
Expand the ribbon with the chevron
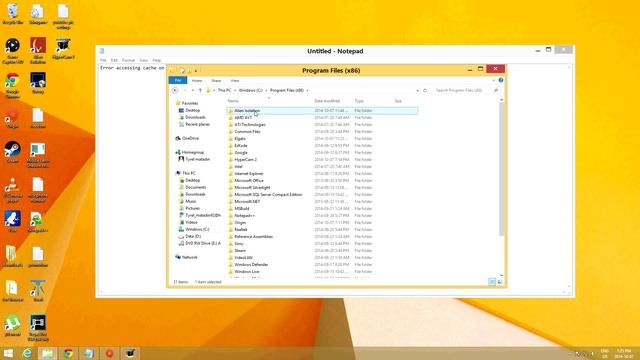click(493, 80)
